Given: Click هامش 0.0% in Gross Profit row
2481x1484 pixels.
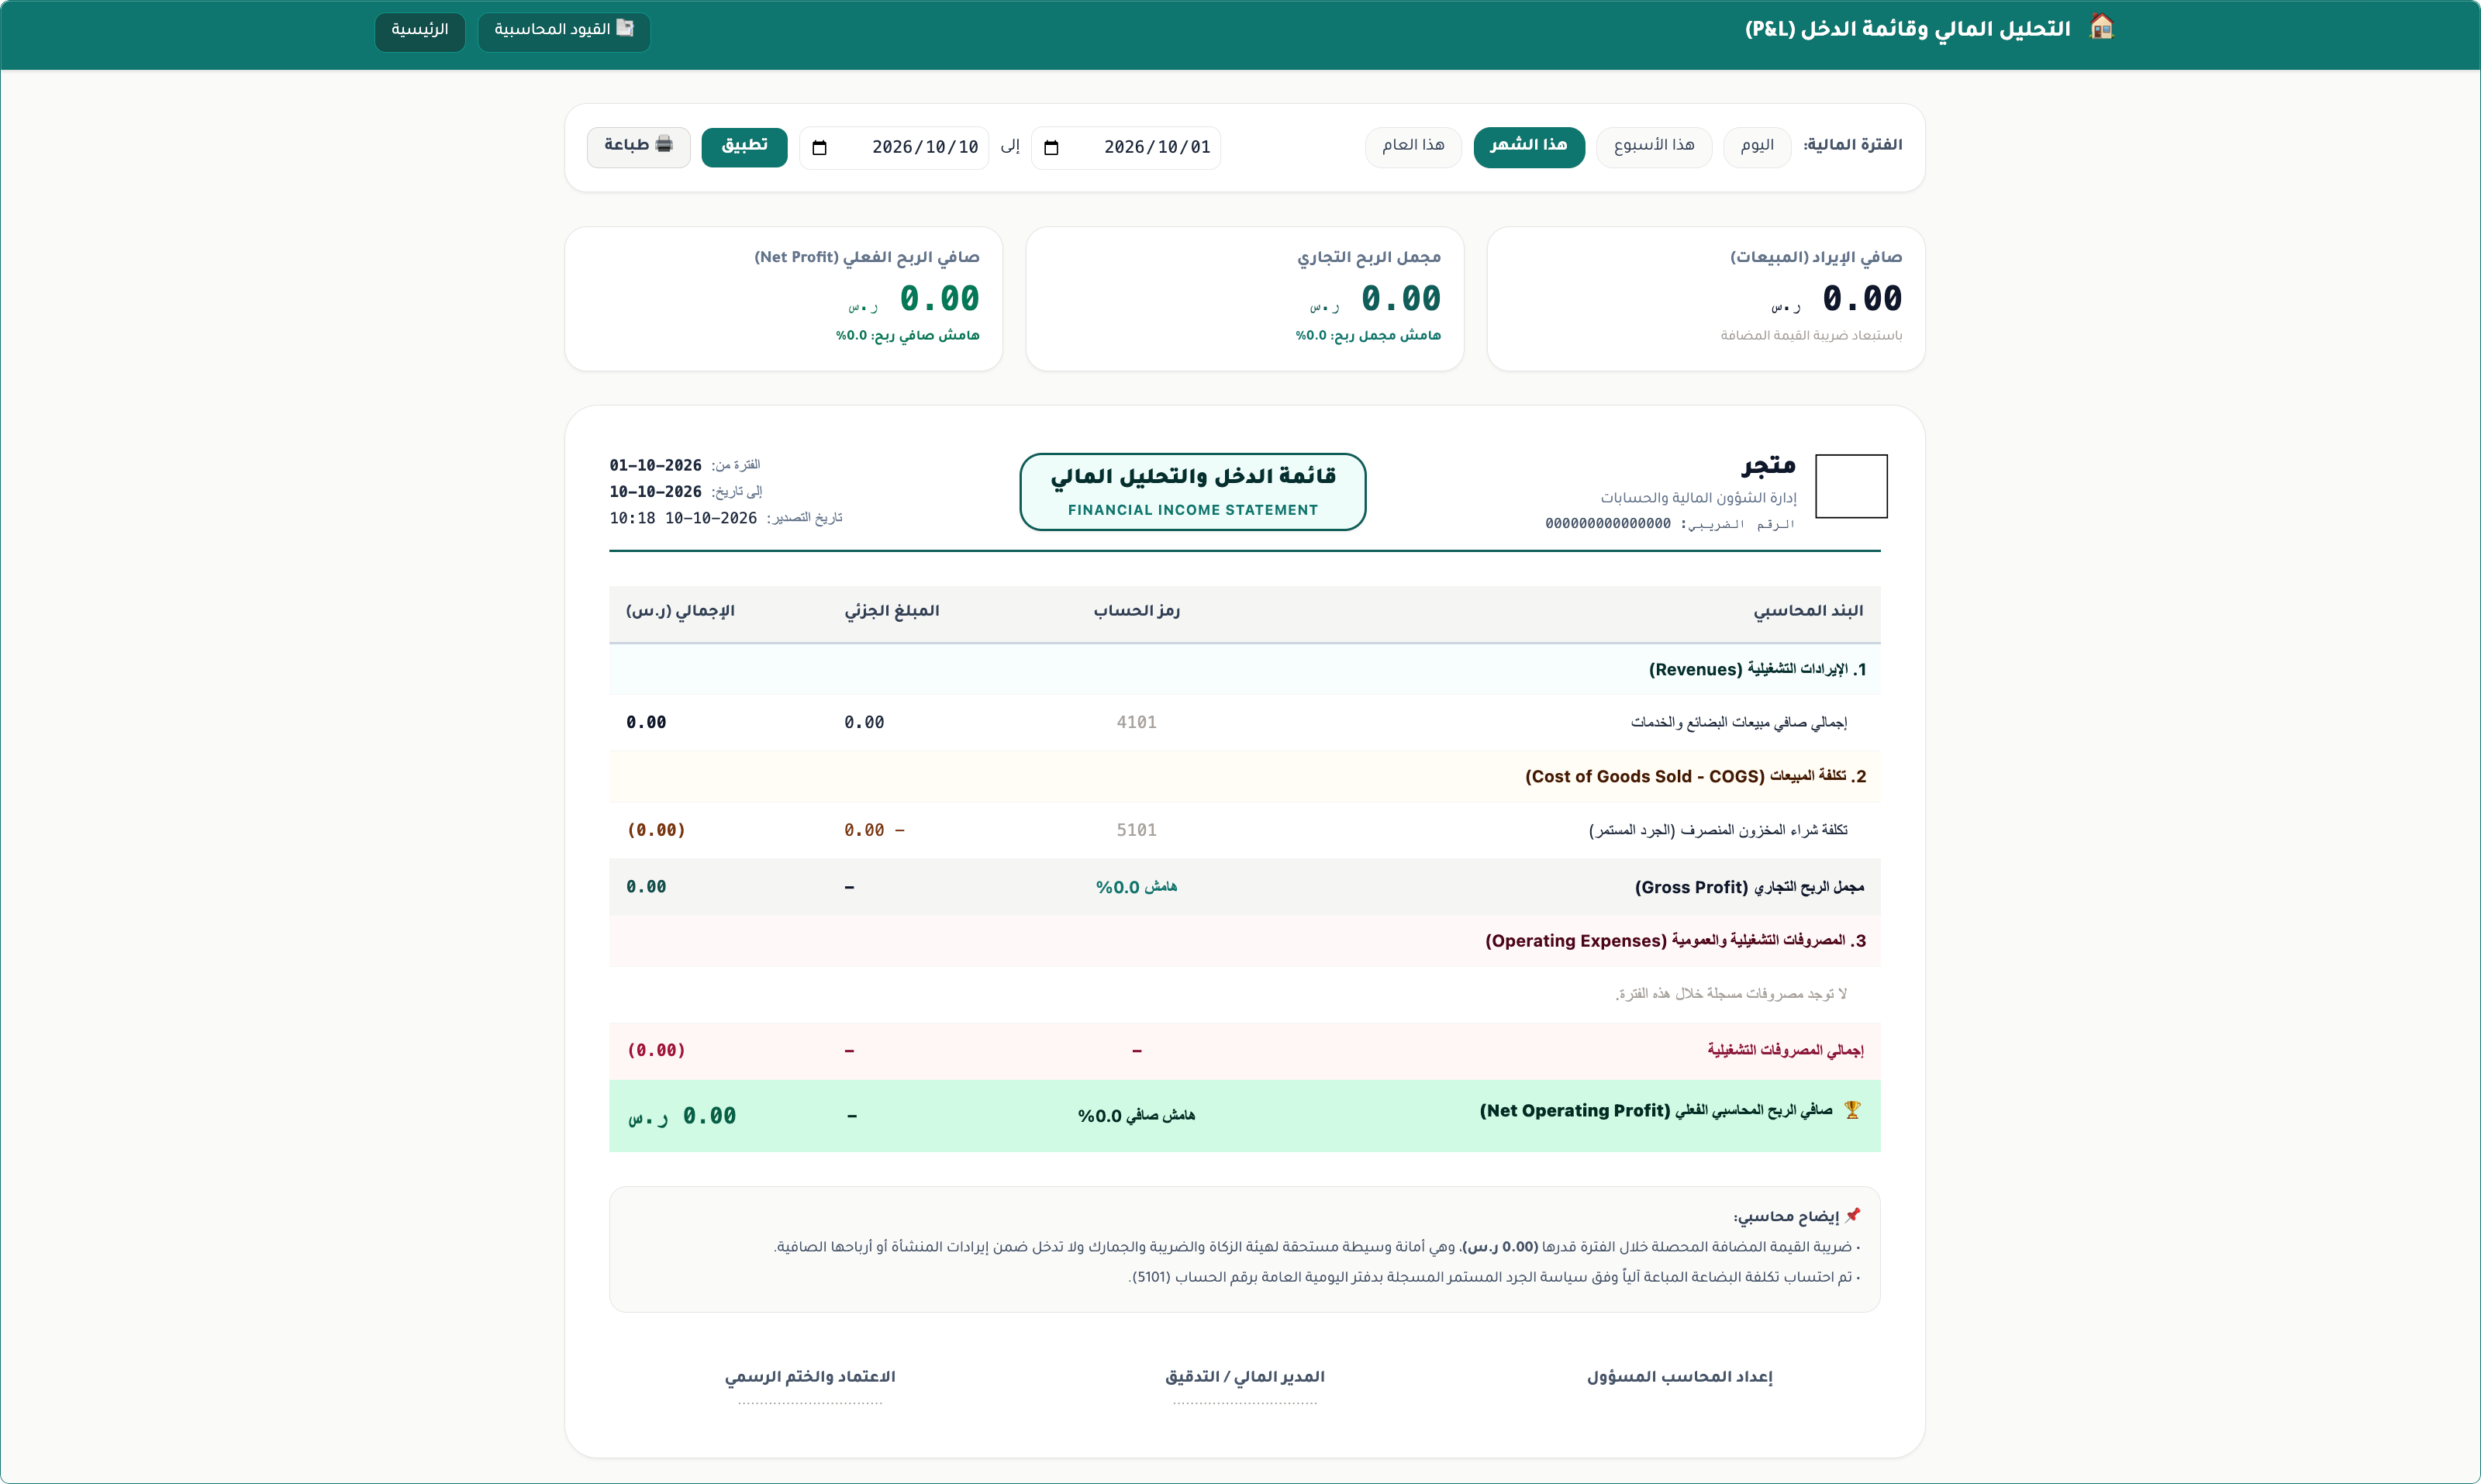Looking at the screenshot, I should (1136, 887).
